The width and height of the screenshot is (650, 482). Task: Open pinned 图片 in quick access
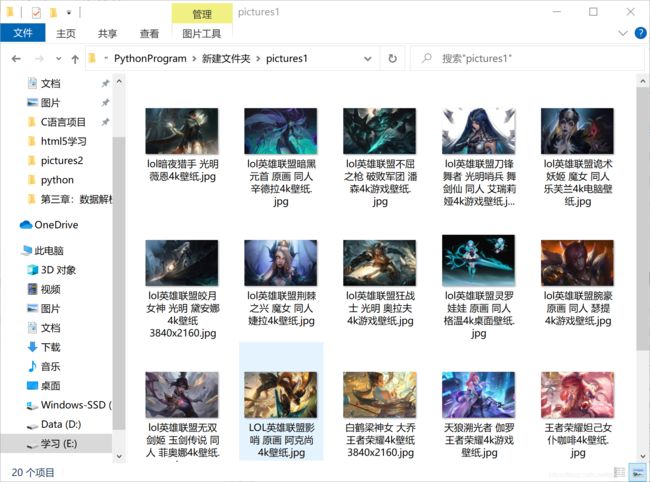(x=51, y=102)
